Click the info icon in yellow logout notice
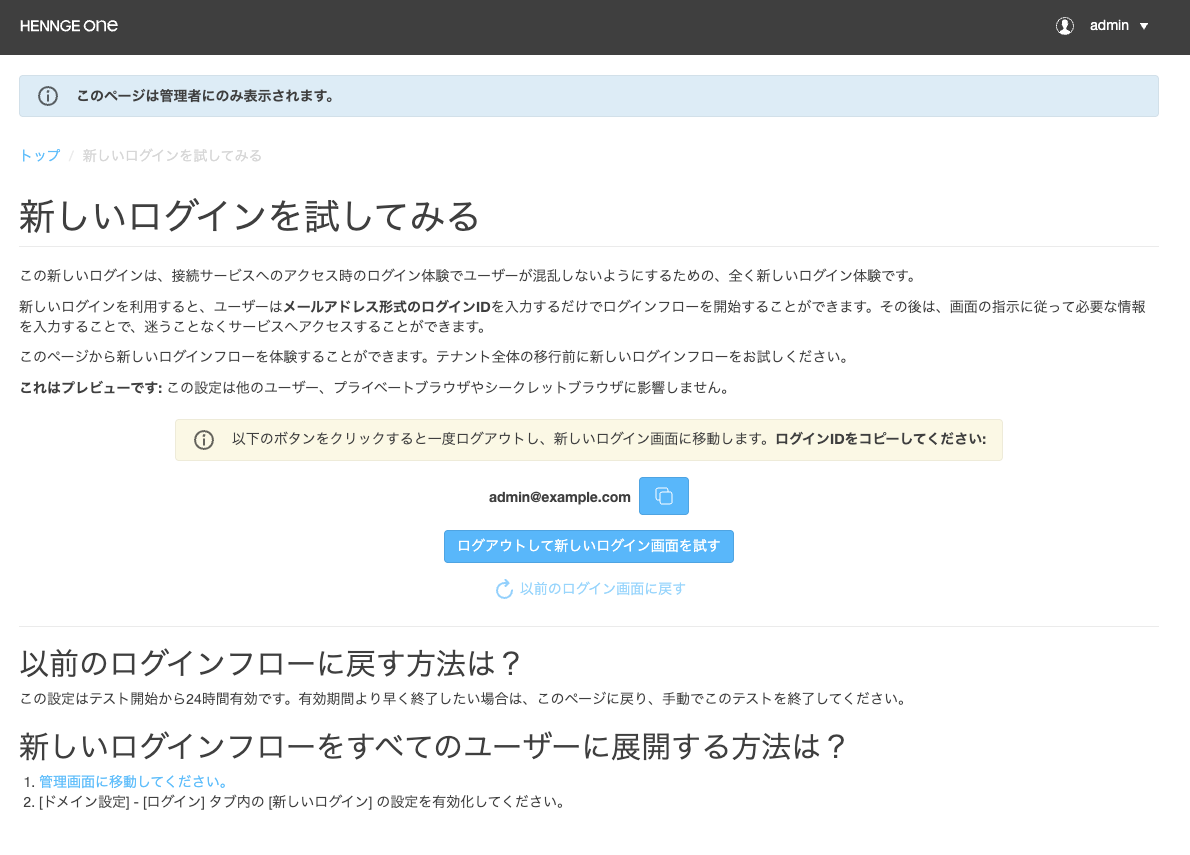 (204, 440)
